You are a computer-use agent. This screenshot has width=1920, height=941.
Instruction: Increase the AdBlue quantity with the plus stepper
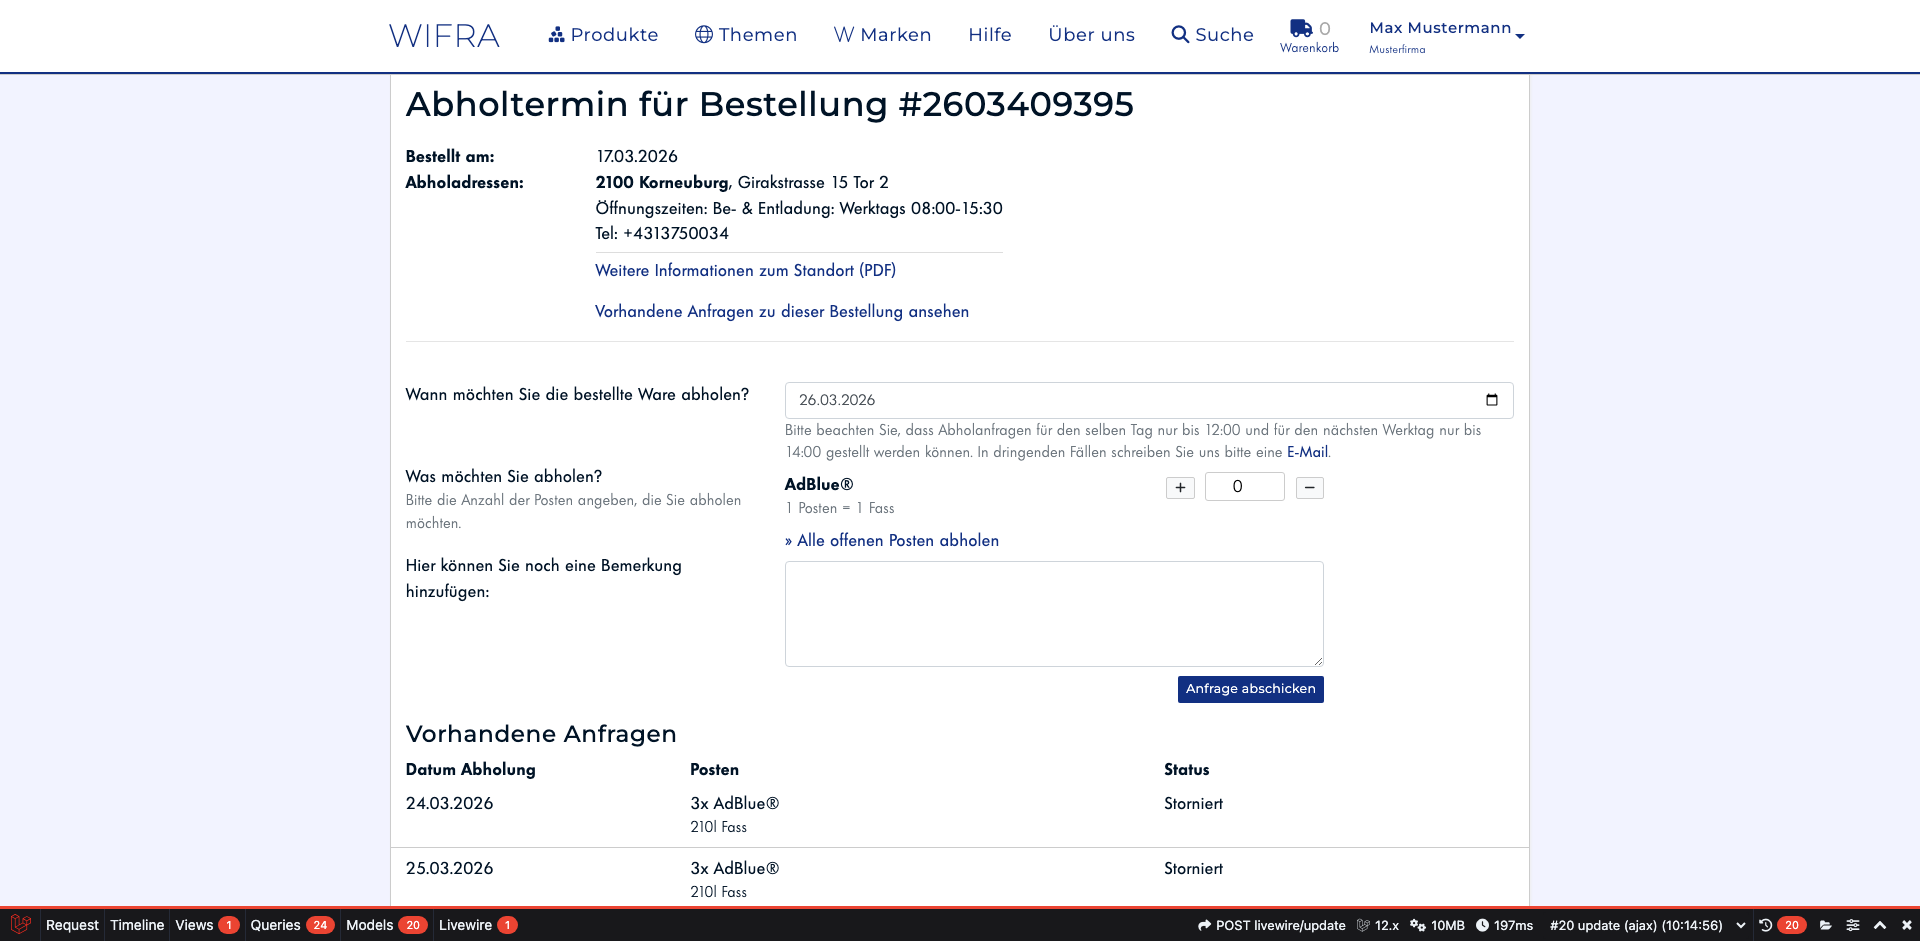[1180, 487]
